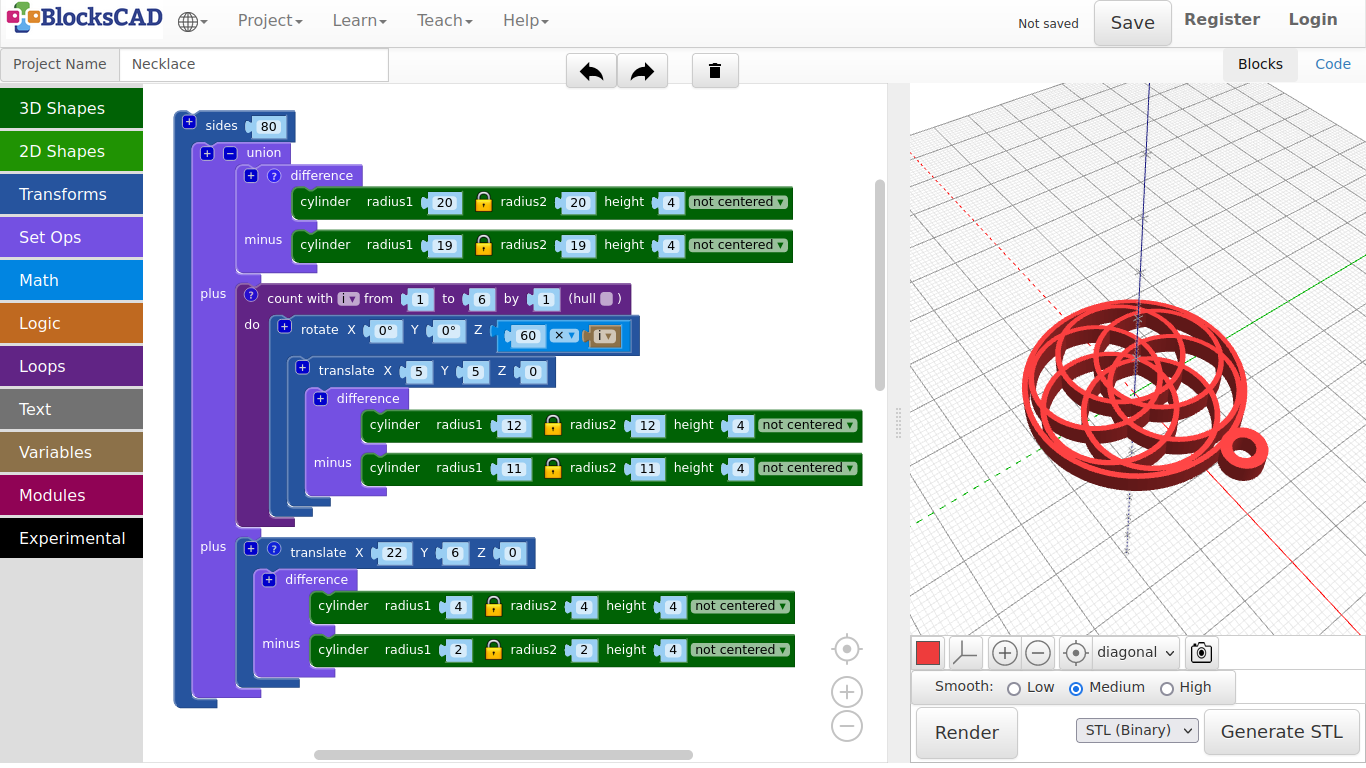The image size is (1366, 768).
Task: Select High smoothness option
Action: [x=1166, y=688]
